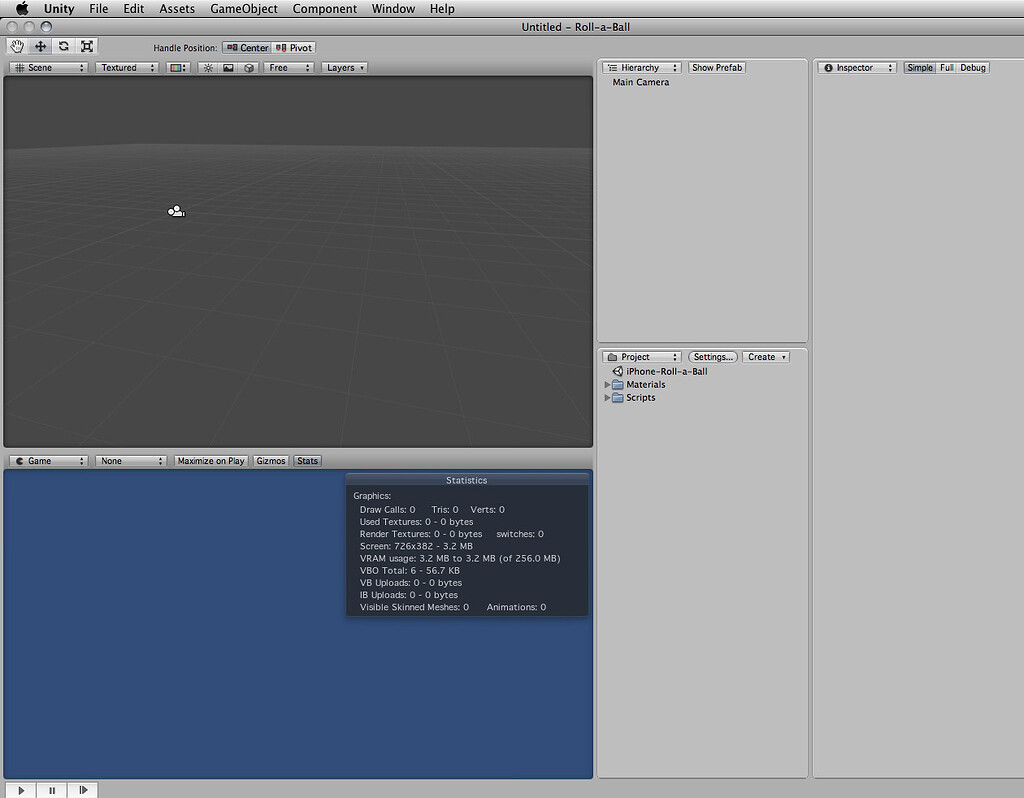Open the Layers dropdown
Screen dimensions: 1024x798
344,67
